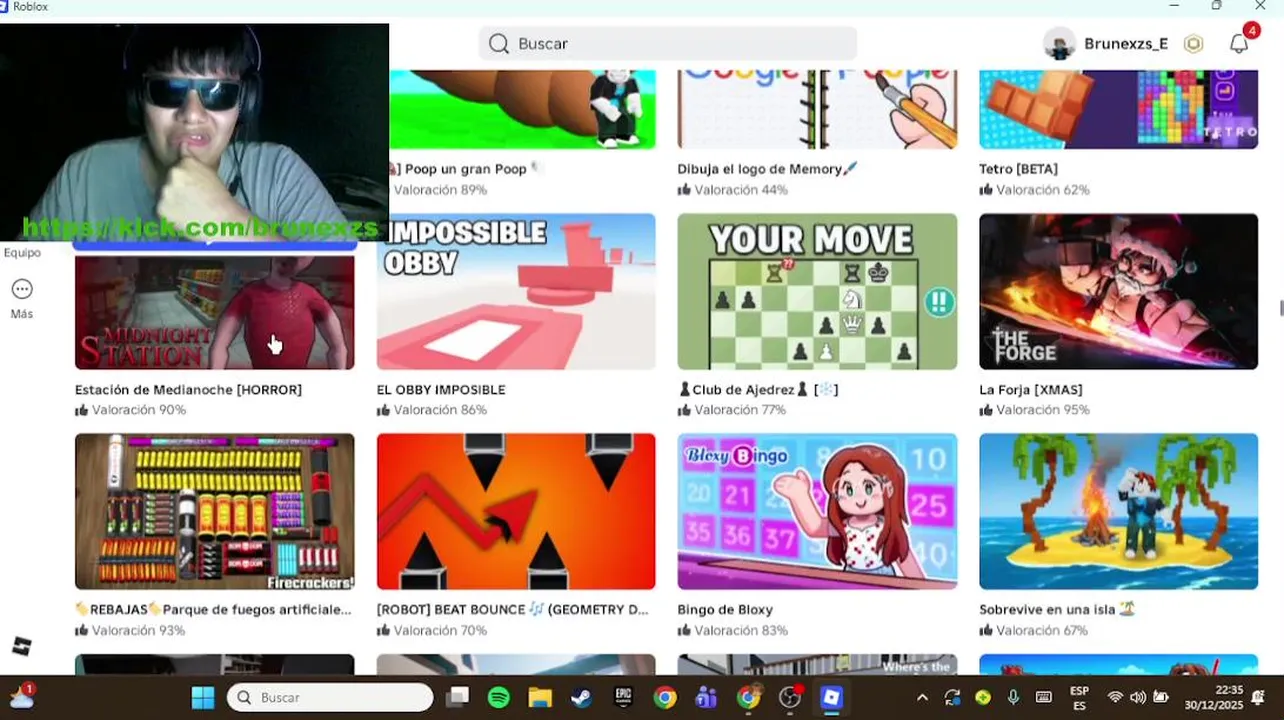
Task: Open Bingo de Bloxy title link
Action: click(725, 610)
